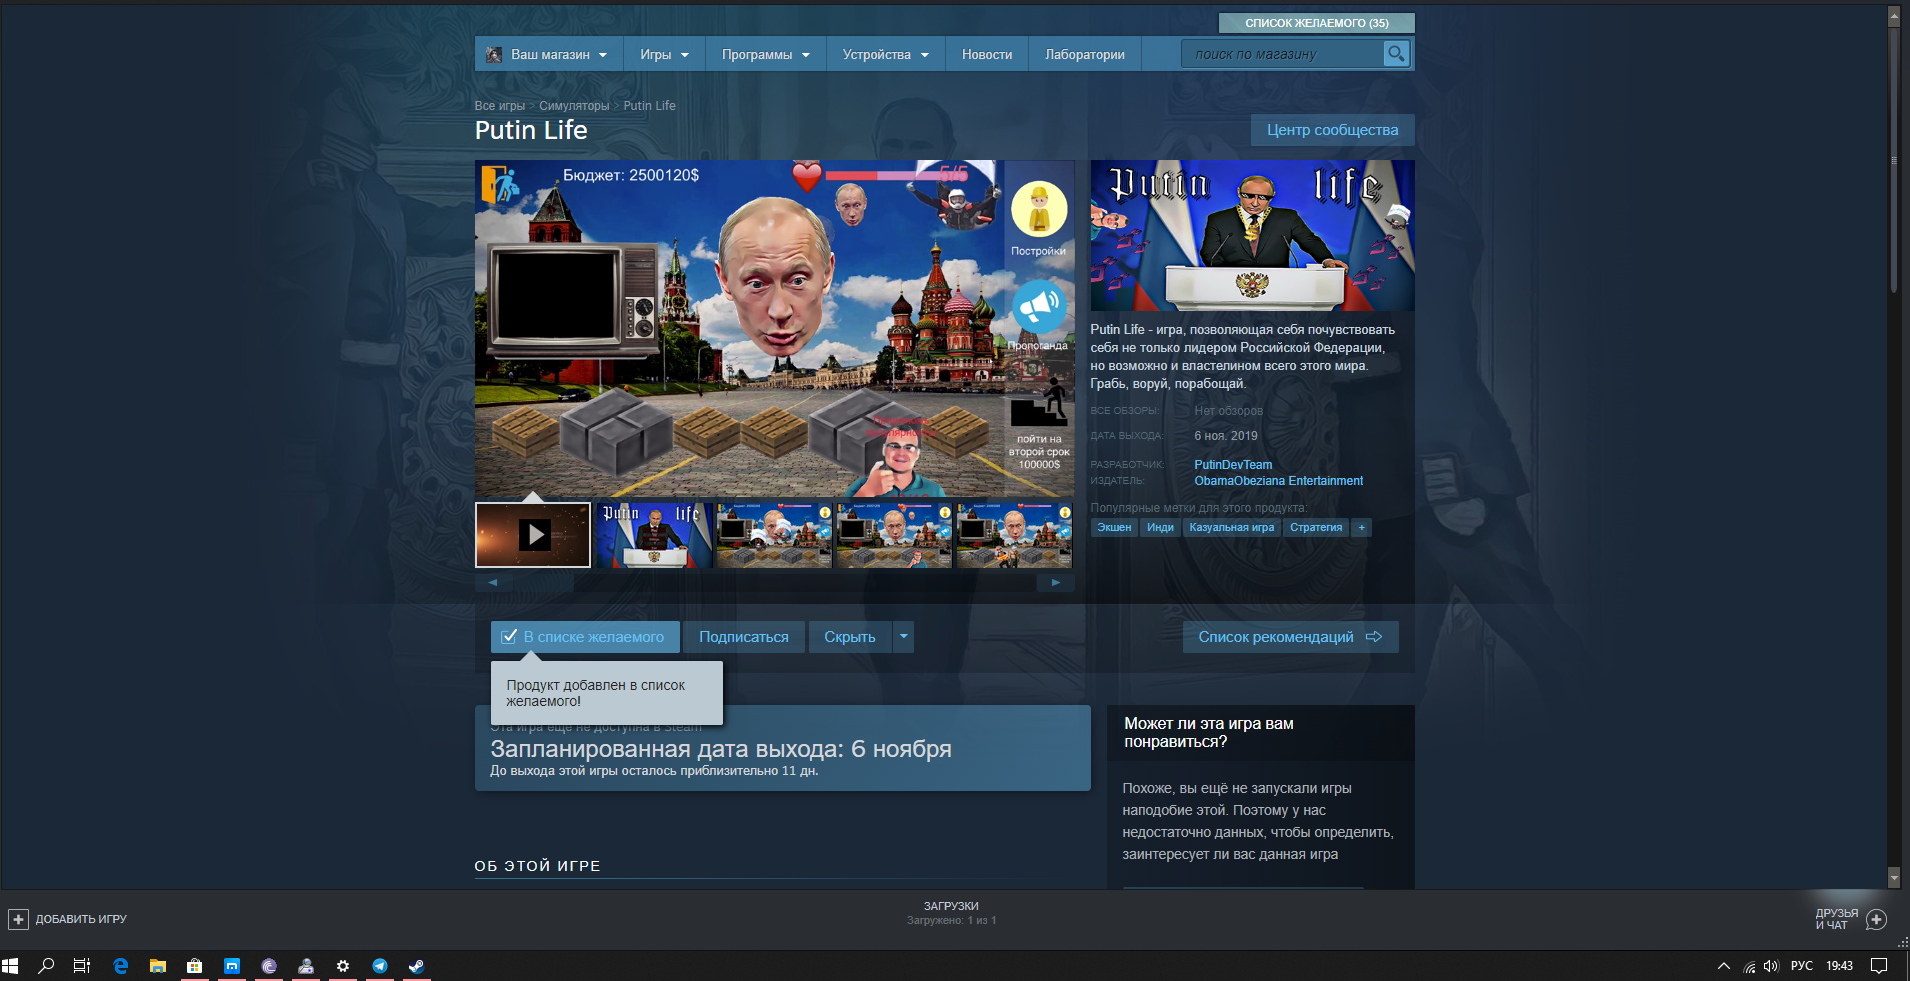The width and height of the screenshot is (1910, 981).
Task: Click the page scrollbar up arrow
Action: click(x=1893, y=16)
